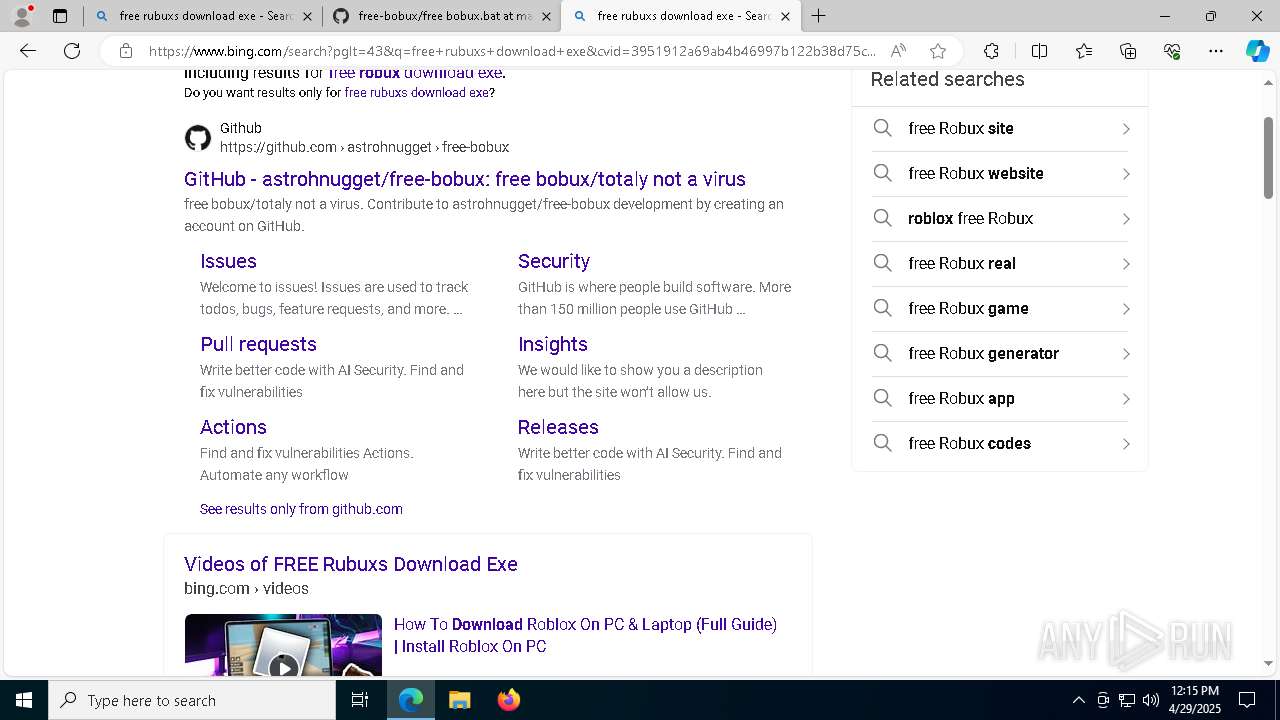This screenshot has height=720, width=1280.
Task: Select related search free Robux website
Action: point(1000,174)
